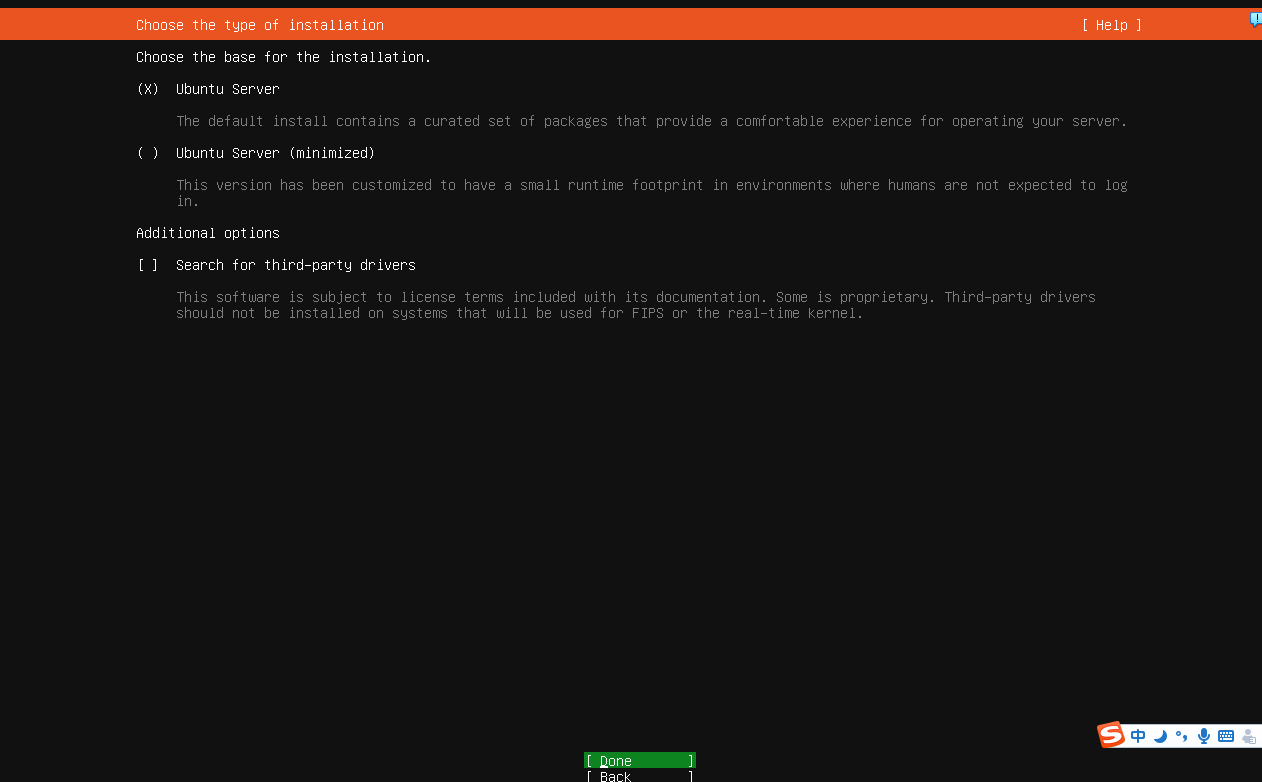Click the 'Ubuntu Server (minimized)' label text

tap(276, 153)
